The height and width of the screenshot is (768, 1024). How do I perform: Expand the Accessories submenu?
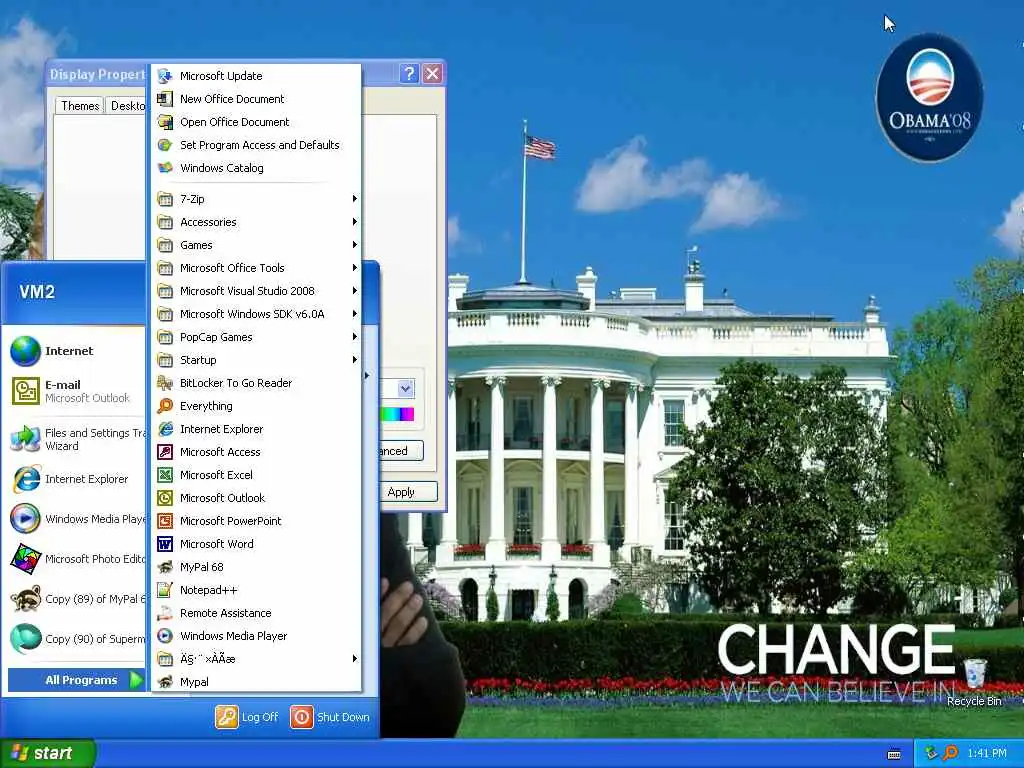(x=256, y=222)
